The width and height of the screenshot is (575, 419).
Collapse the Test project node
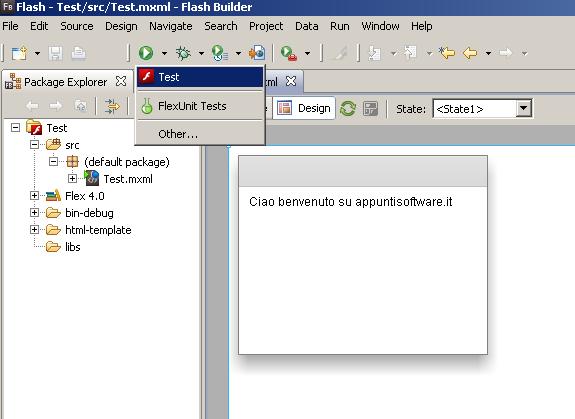pyautogui.click(x=15, y=128)
